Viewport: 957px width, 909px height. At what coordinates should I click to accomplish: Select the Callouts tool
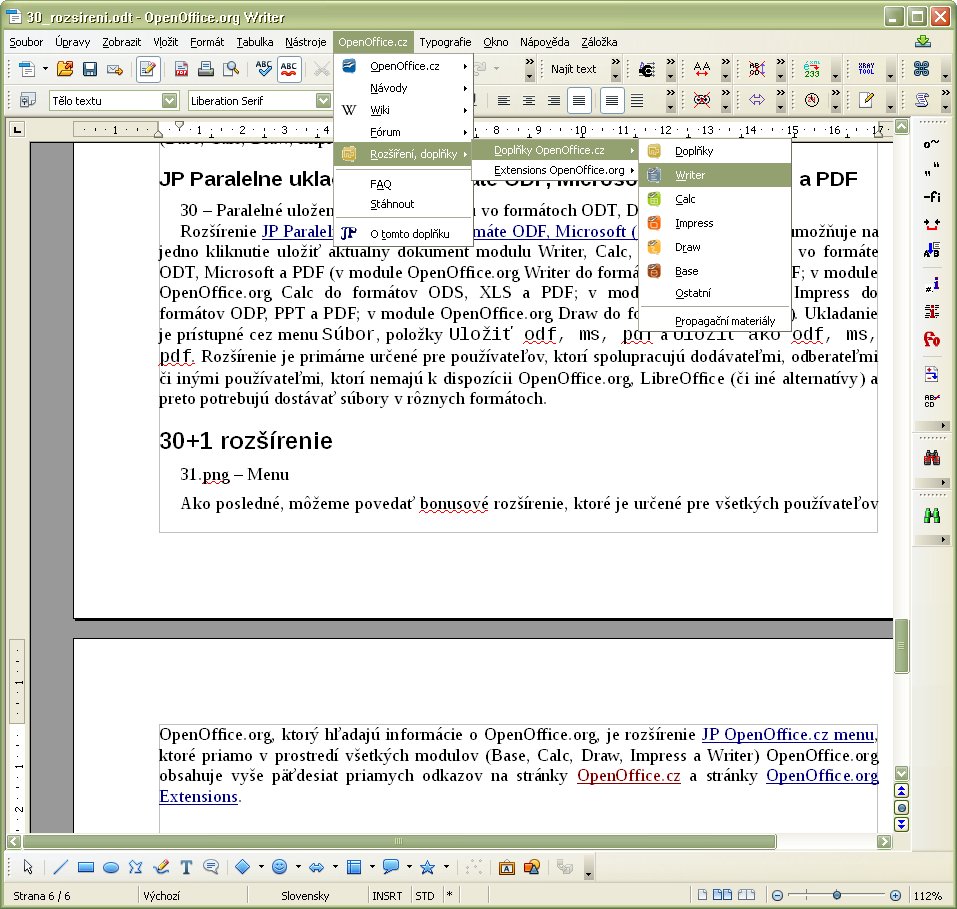pos(211,867)
